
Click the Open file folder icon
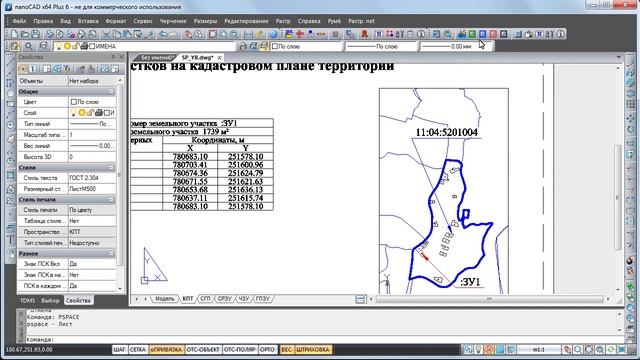(25, 34)
